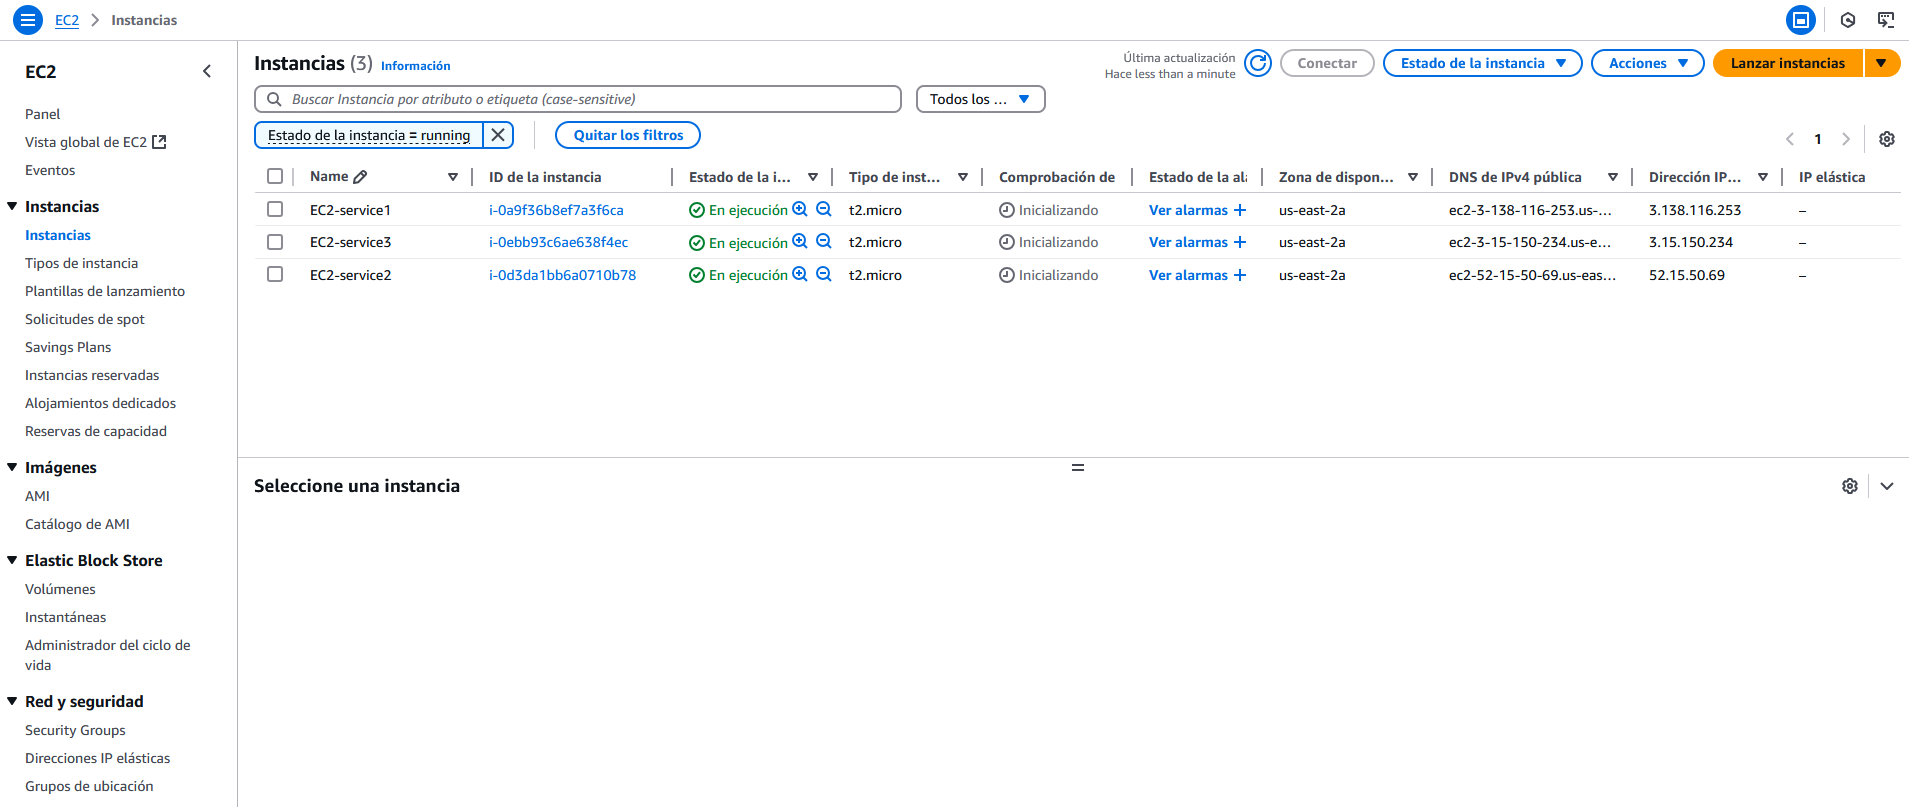The image size is (1909, 807).
Task: Sort by Name column arrow
Action: pos(453,177)
